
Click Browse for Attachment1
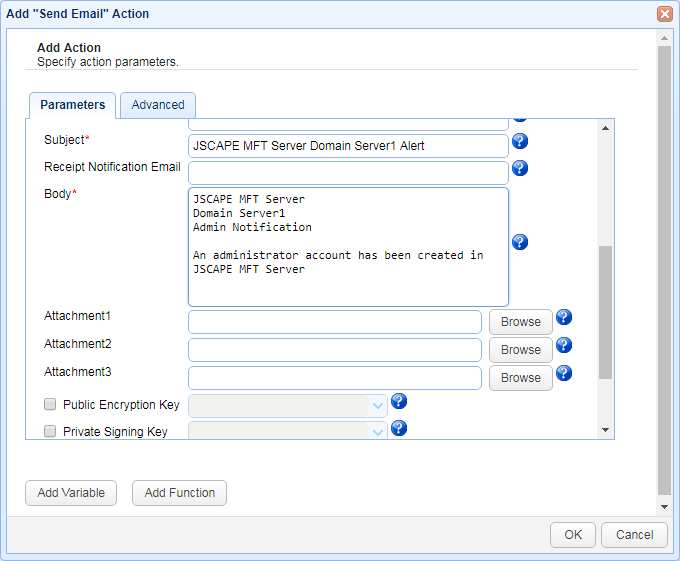click(520, 322)
